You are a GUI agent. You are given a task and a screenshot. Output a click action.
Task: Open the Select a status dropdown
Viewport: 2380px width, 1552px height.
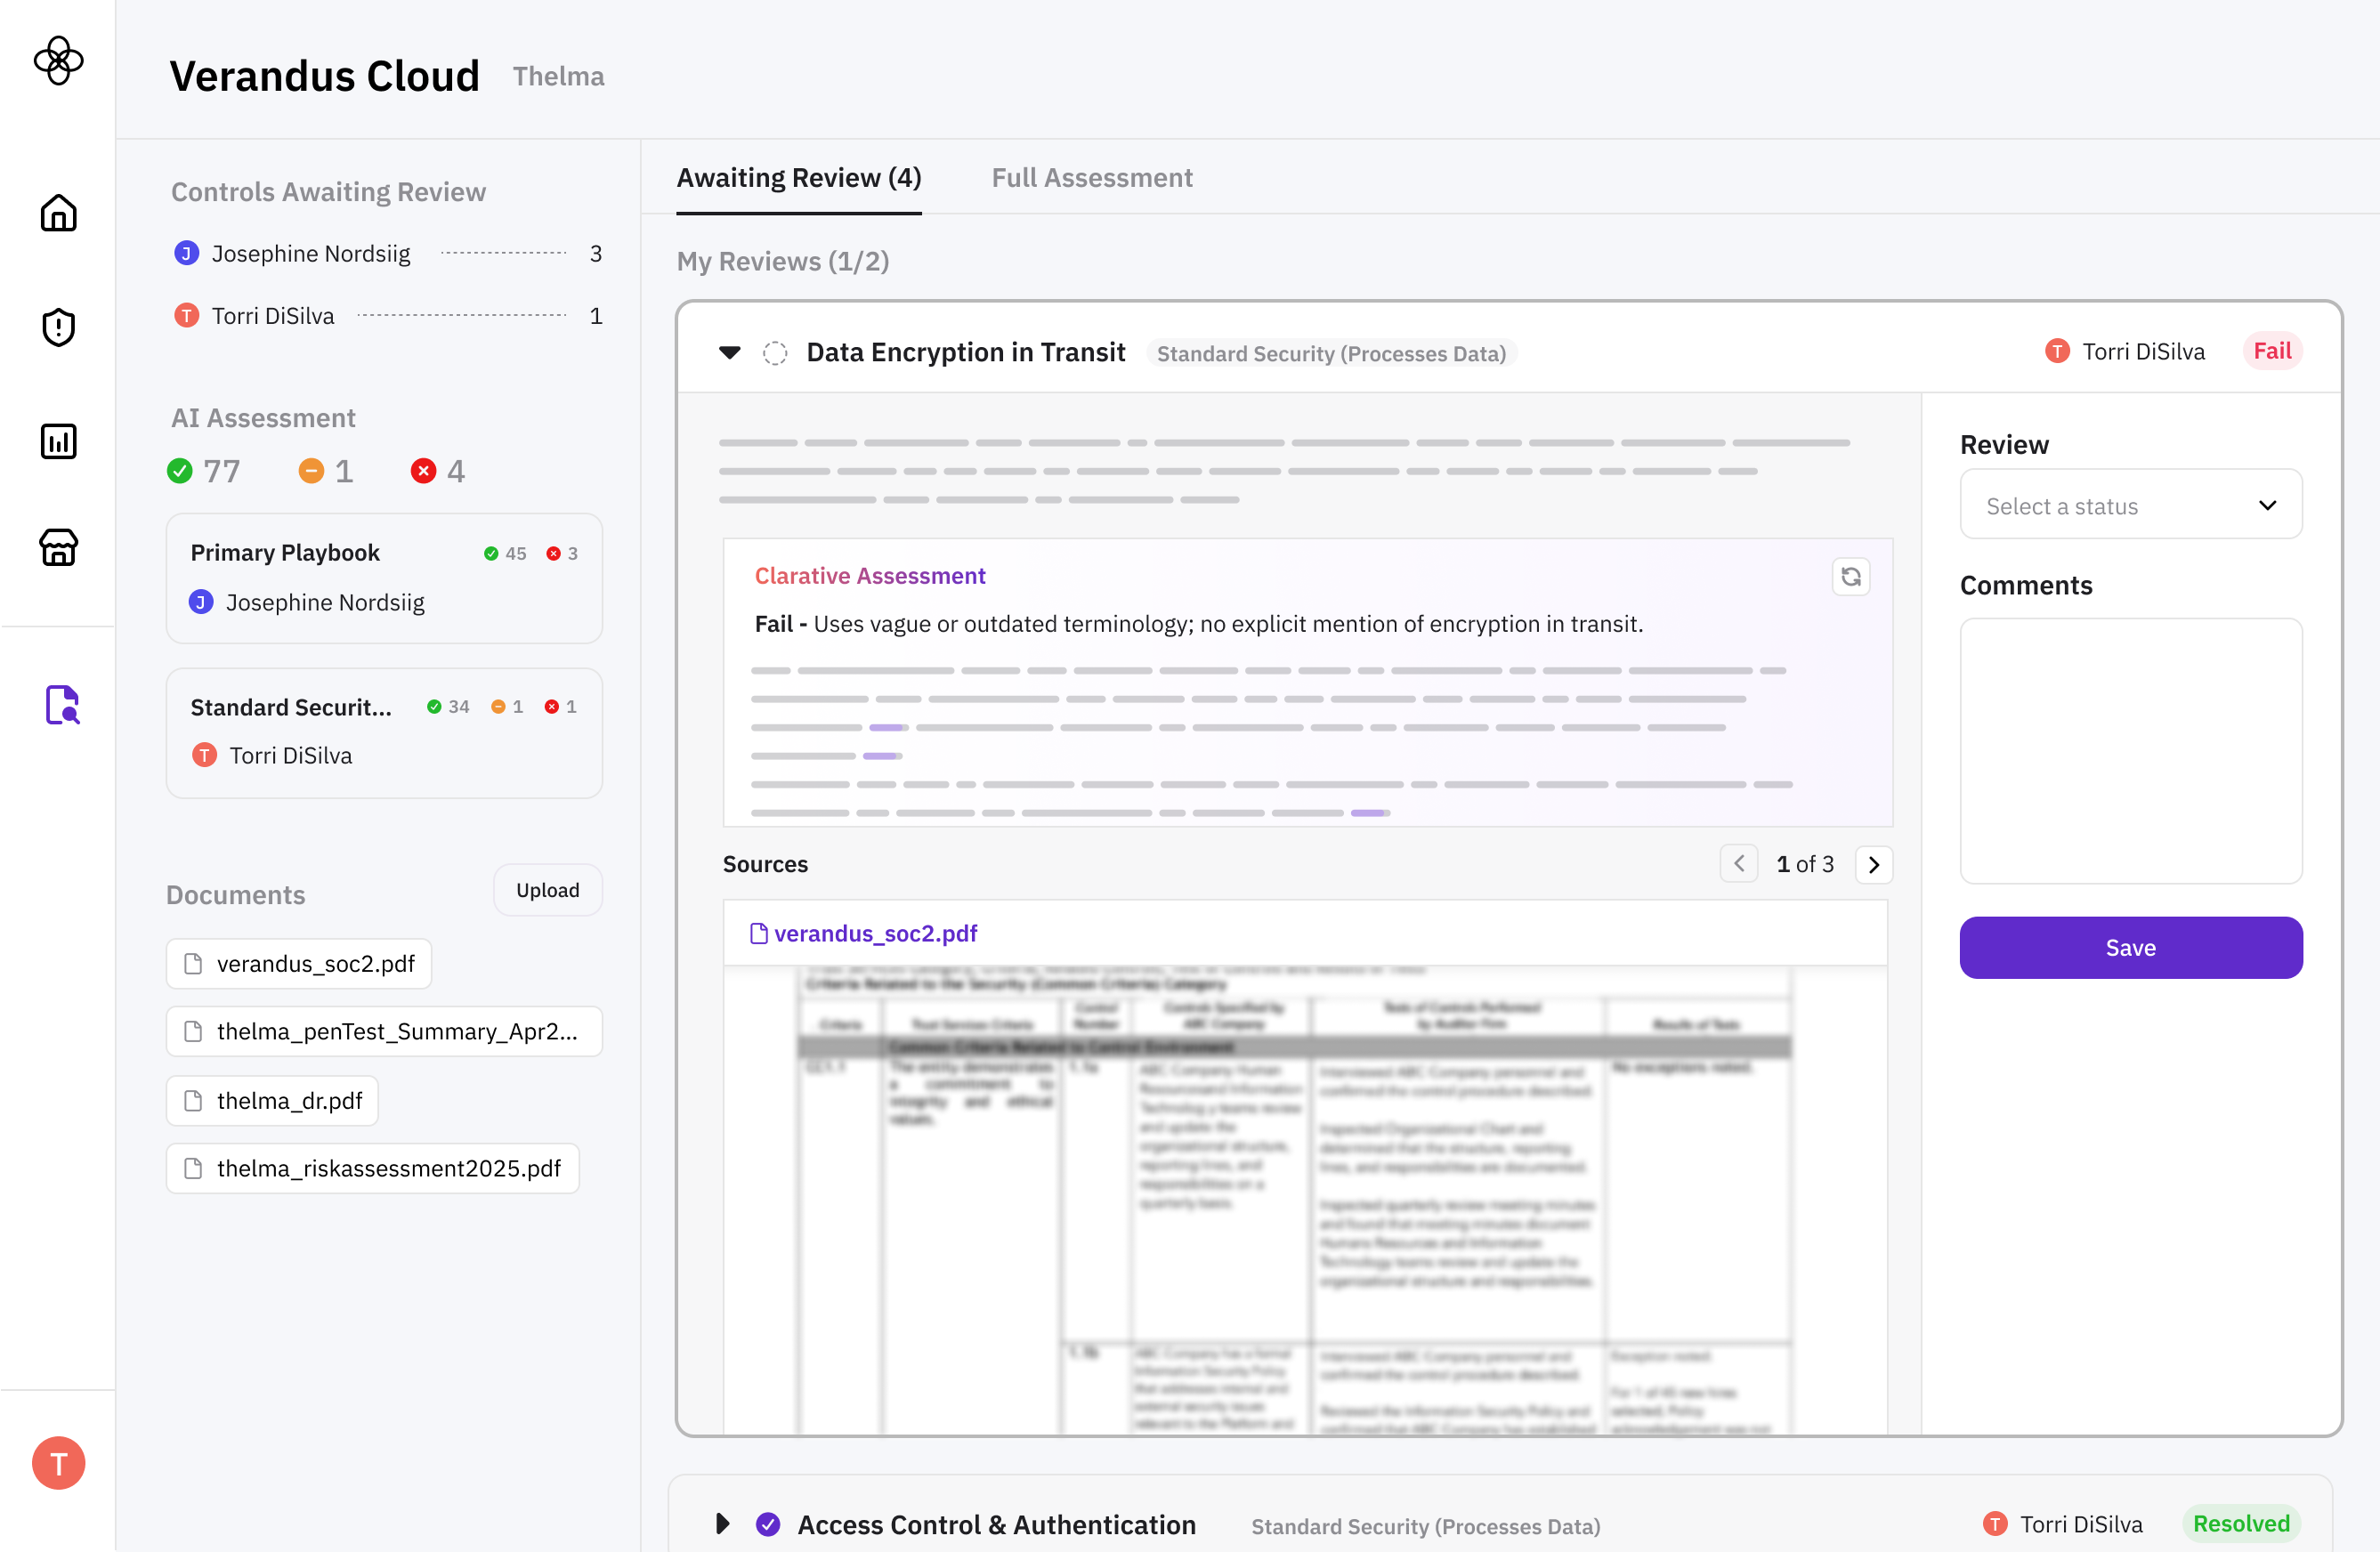click(x=2130, y=505)
